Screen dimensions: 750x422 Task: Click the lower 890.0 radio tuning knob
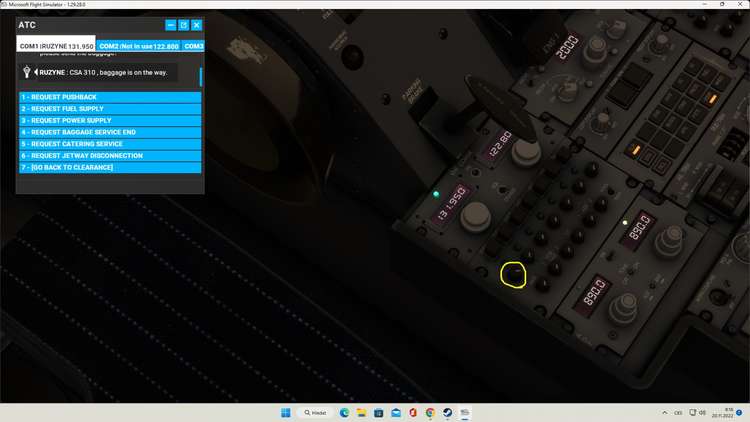(624, 309)
